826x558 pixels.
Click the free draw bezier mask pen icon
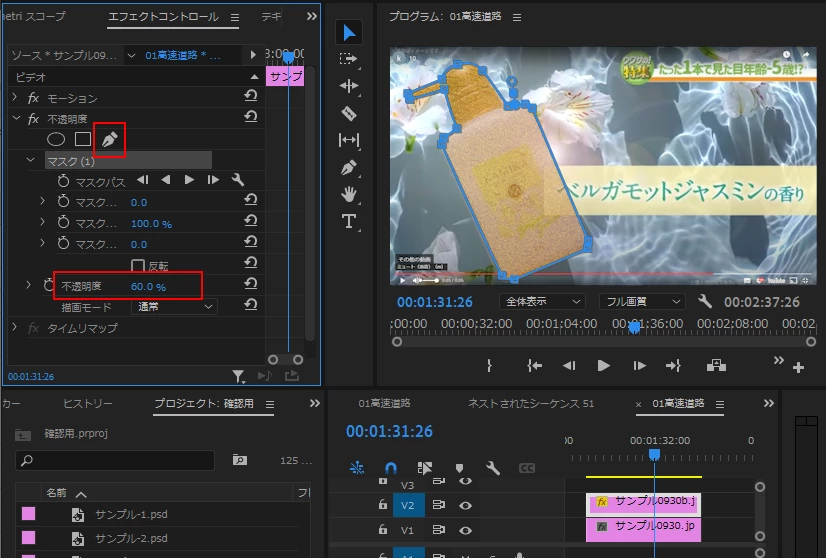tap(110, 140)
